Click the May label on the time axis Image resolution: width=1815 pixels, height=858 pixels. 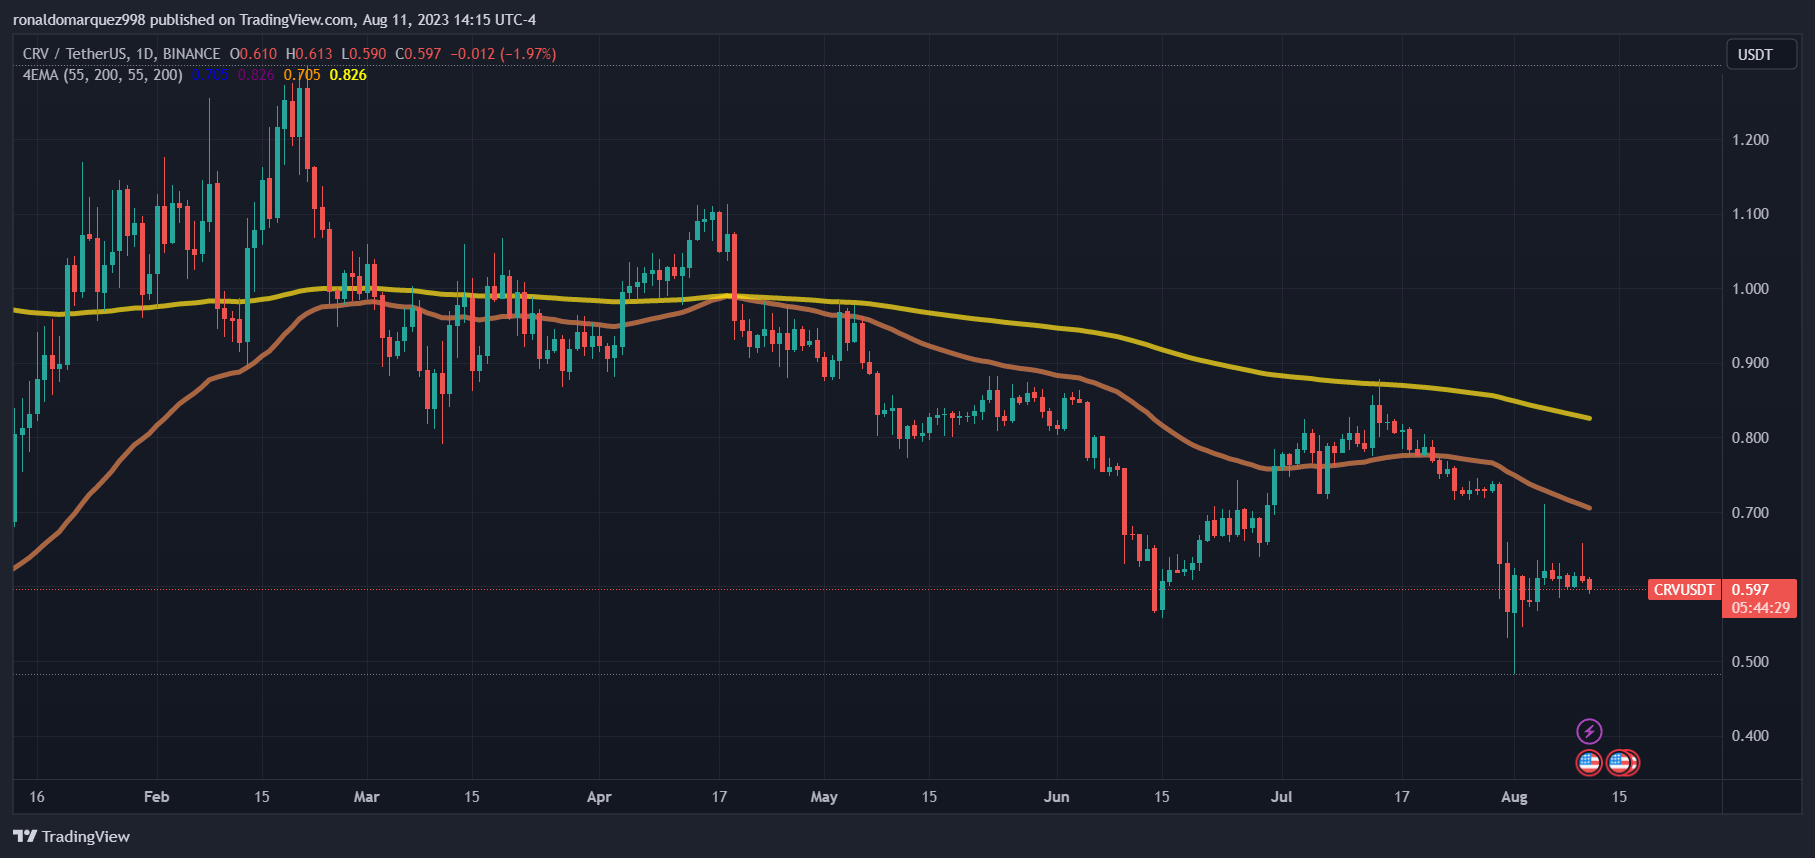tap(824, 797)
